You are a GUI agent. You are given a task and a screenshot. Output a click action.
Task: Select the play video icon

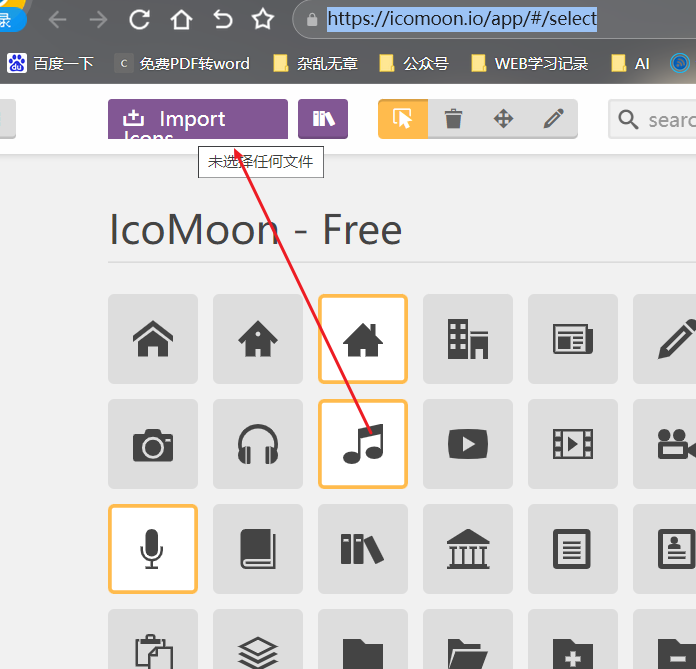click(468, 444)
